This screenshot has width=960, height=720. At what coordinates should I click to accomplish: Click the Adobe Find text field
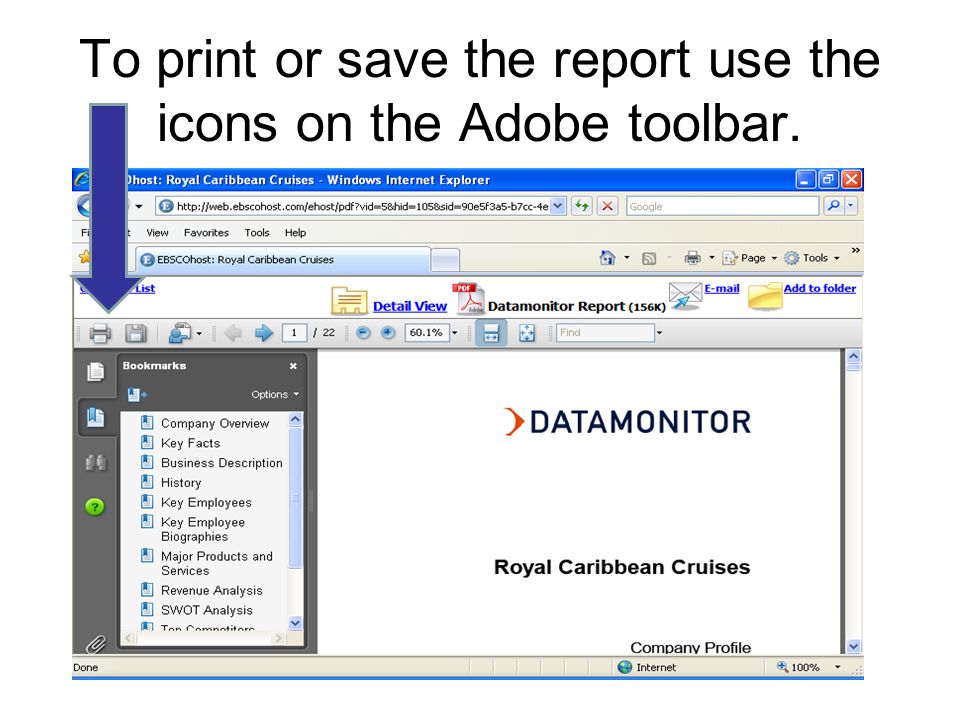pyautogui.click(x=605, y=332)
